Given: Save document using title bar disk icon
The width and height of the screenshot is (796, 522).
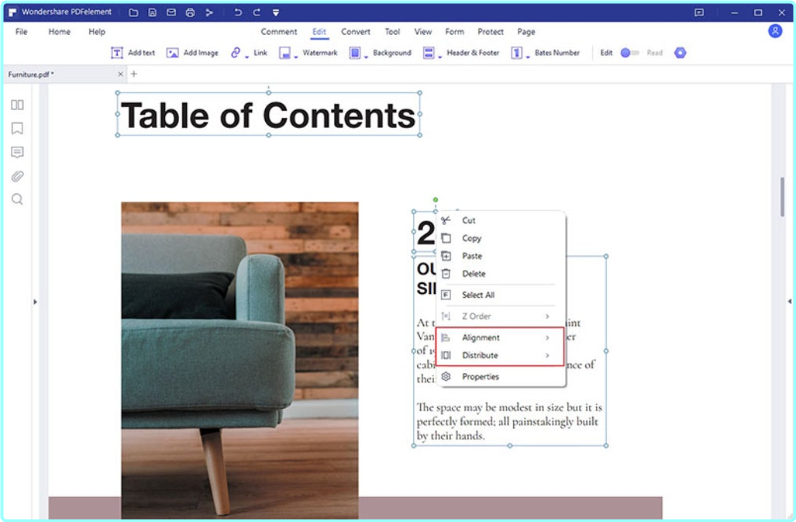Looking at the screenshot, I should (152, 12).
